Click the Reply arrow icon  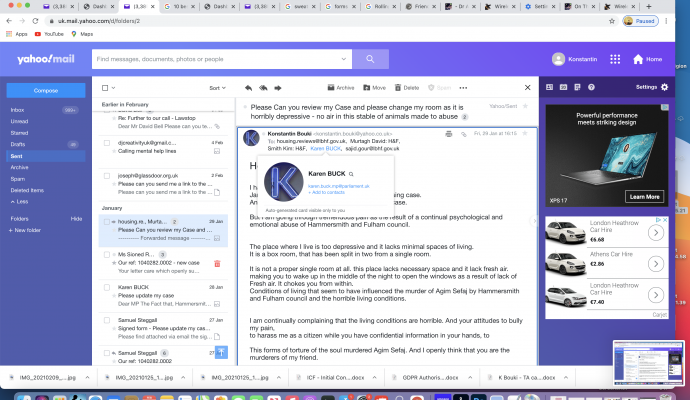[249, 88]
